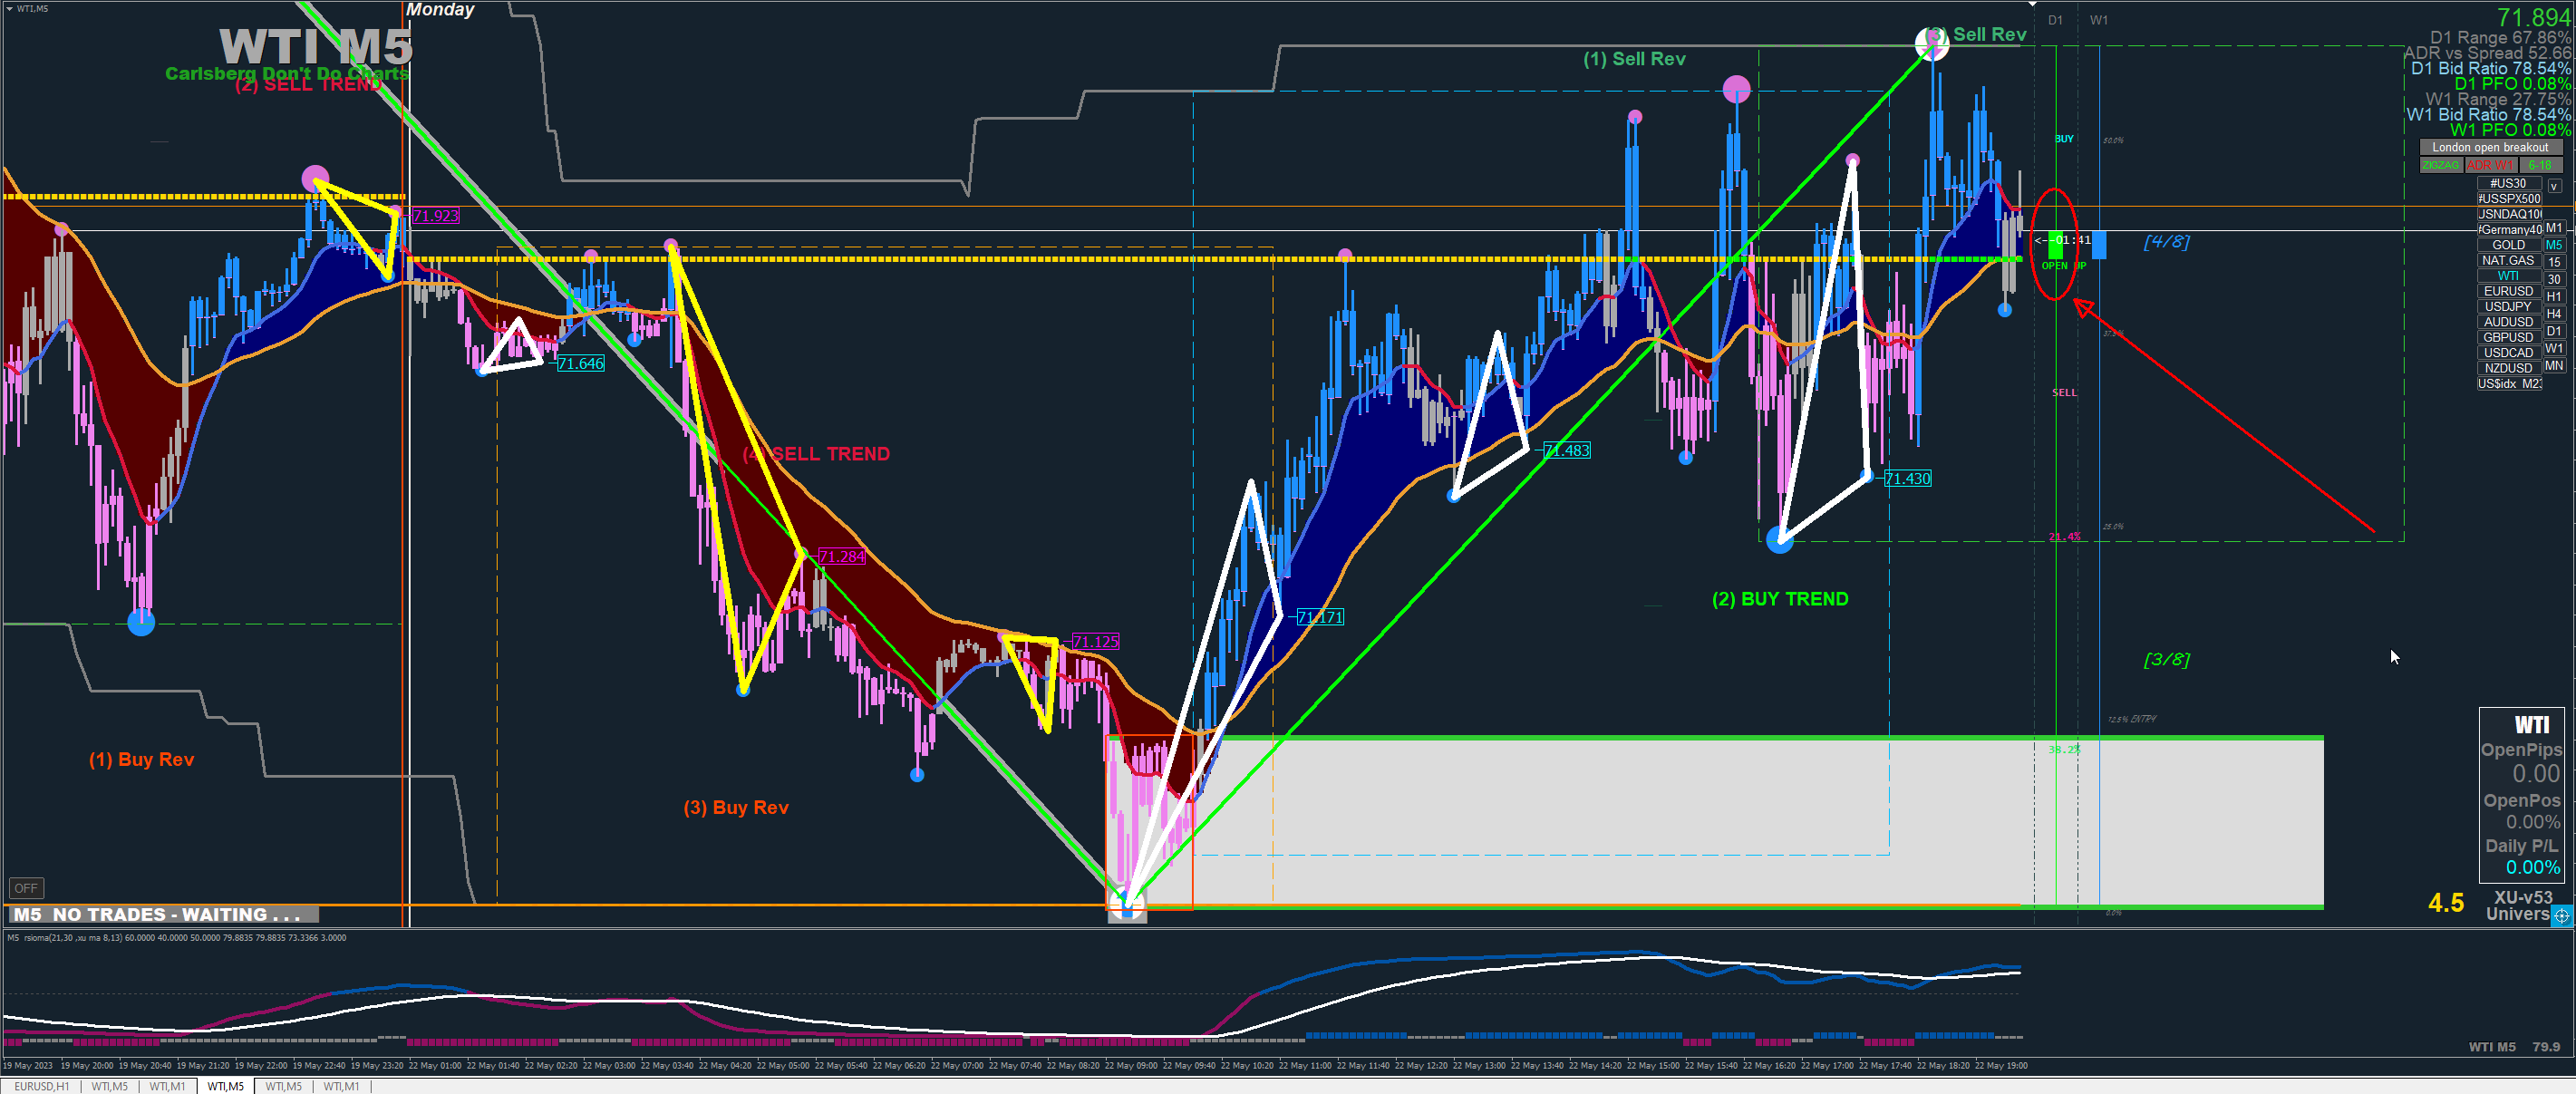Select the GOLD symbol button
2576x1094 pixels.
pos(2508,245)
